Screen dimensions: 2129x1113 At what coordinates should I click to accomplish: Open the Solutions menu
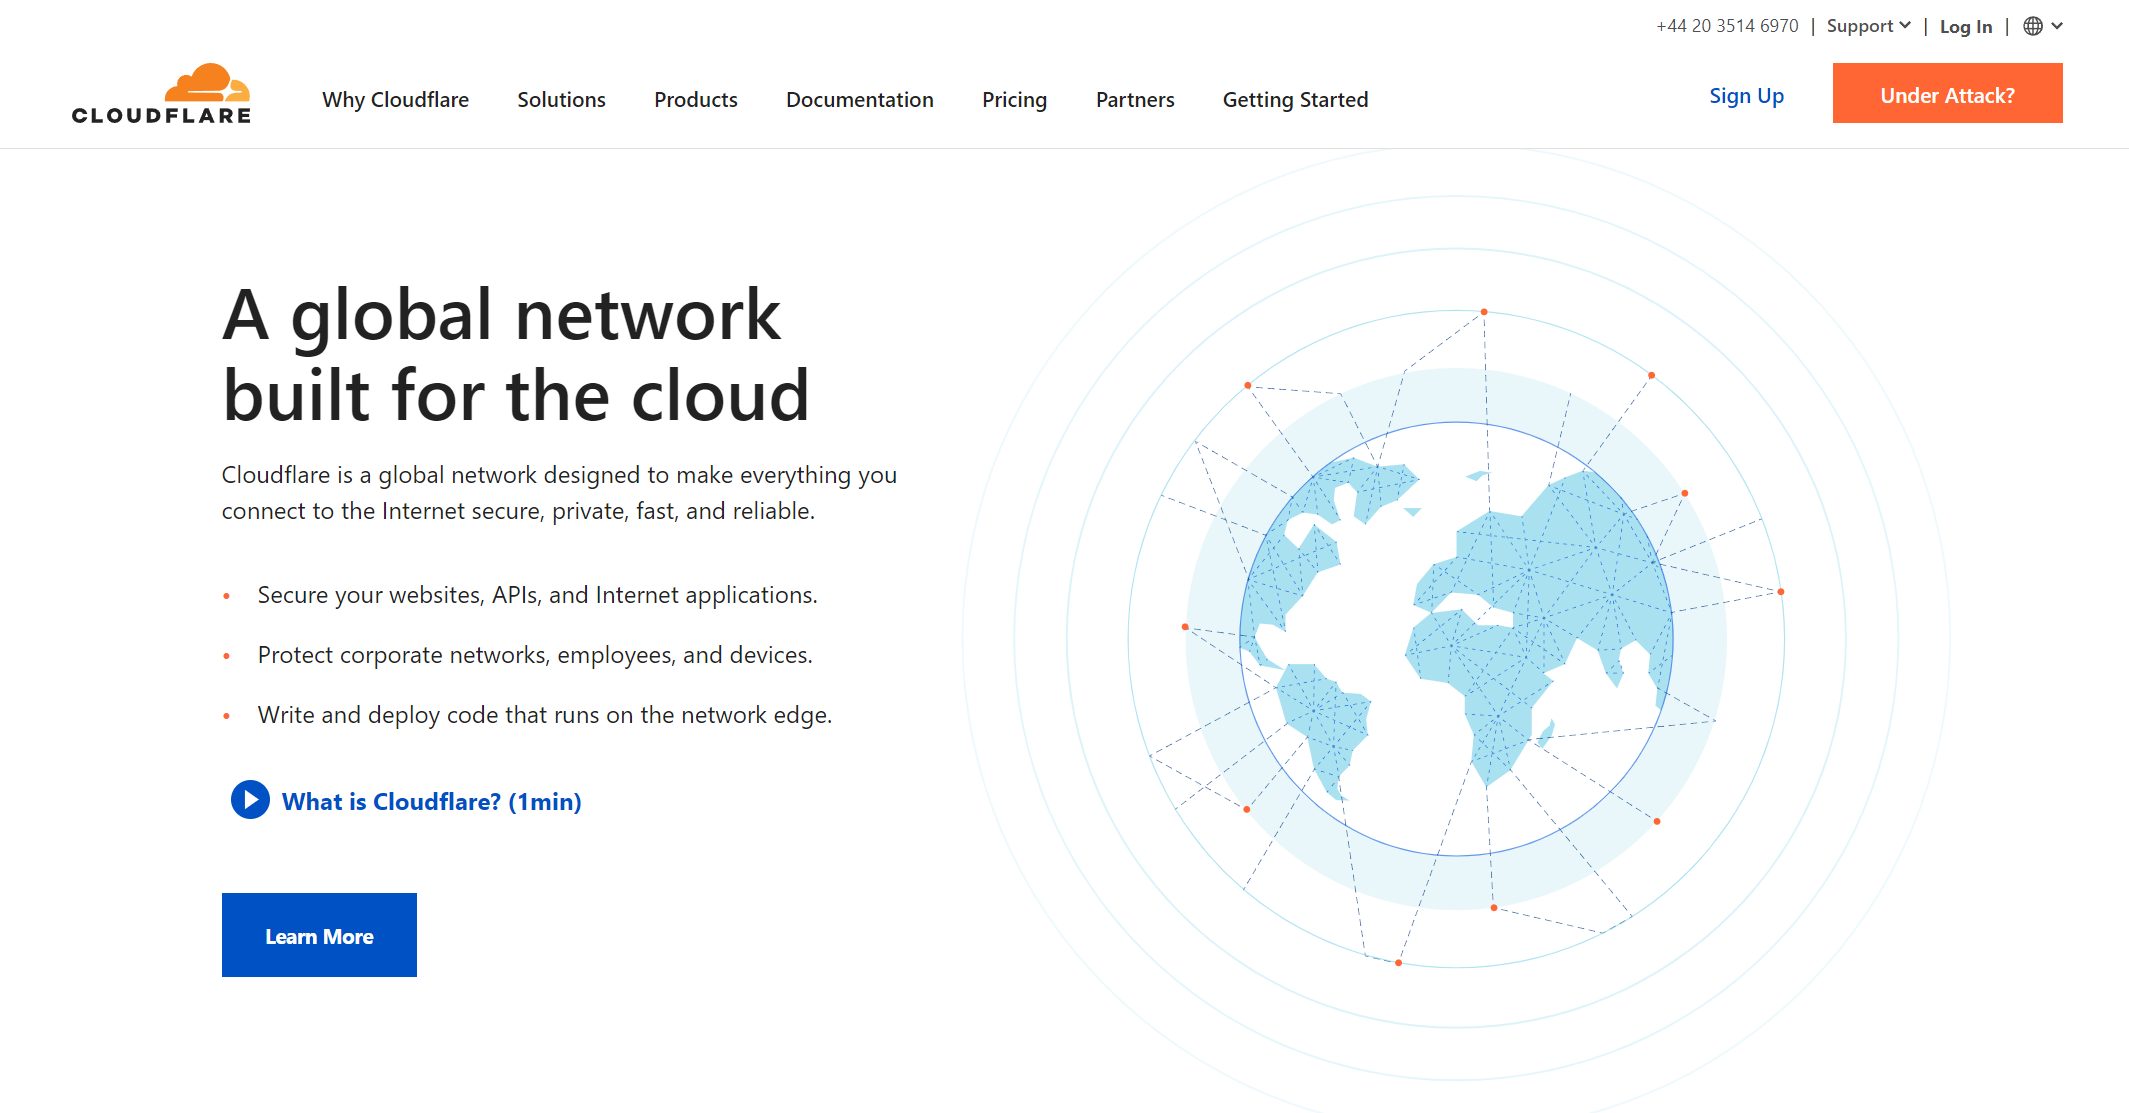pos(561,100)
